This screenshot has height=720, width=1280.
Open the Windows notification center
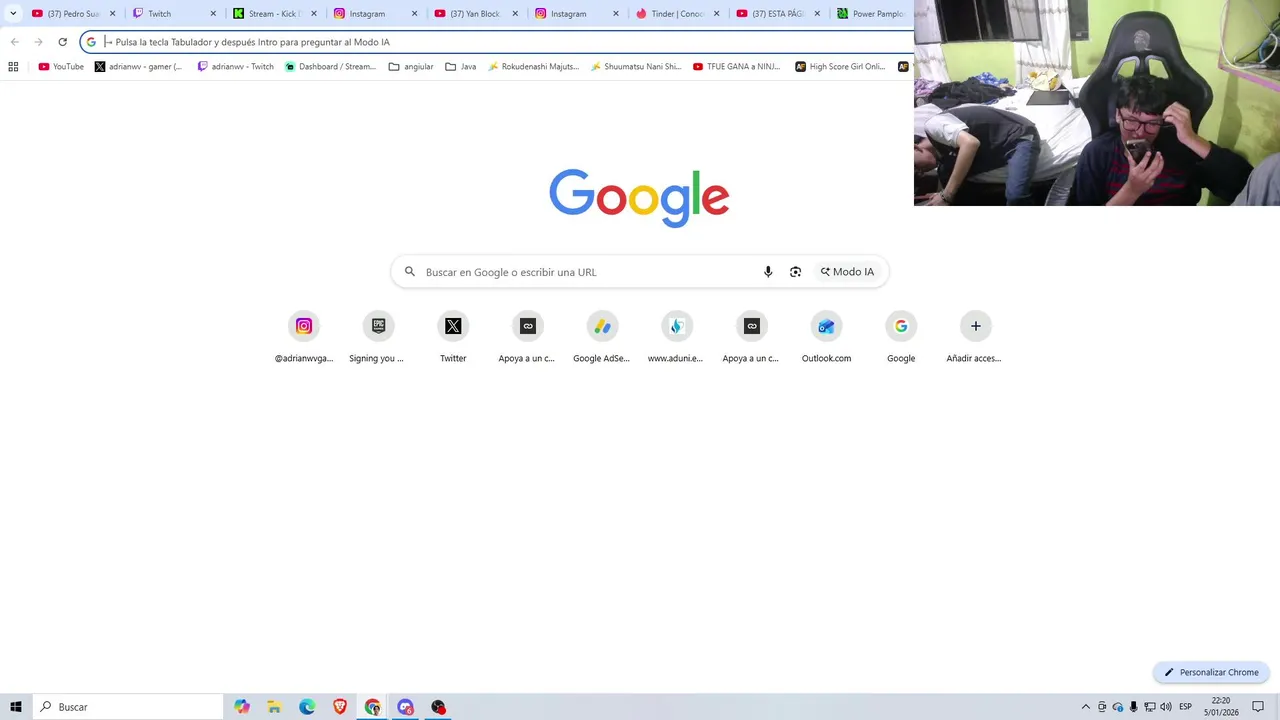pyautogui.click(x=1258, y=707)
